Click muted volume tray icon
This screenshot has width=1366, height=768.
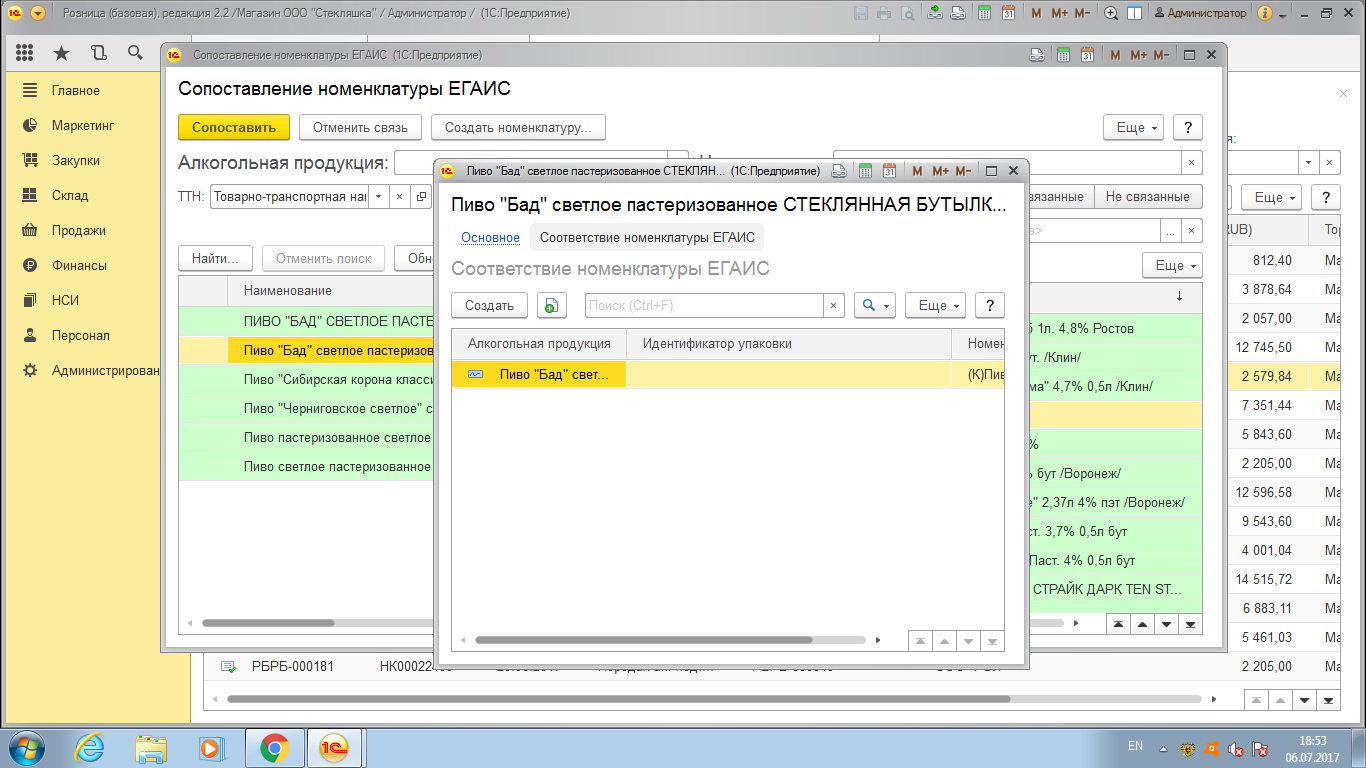tap(1236, 748)
